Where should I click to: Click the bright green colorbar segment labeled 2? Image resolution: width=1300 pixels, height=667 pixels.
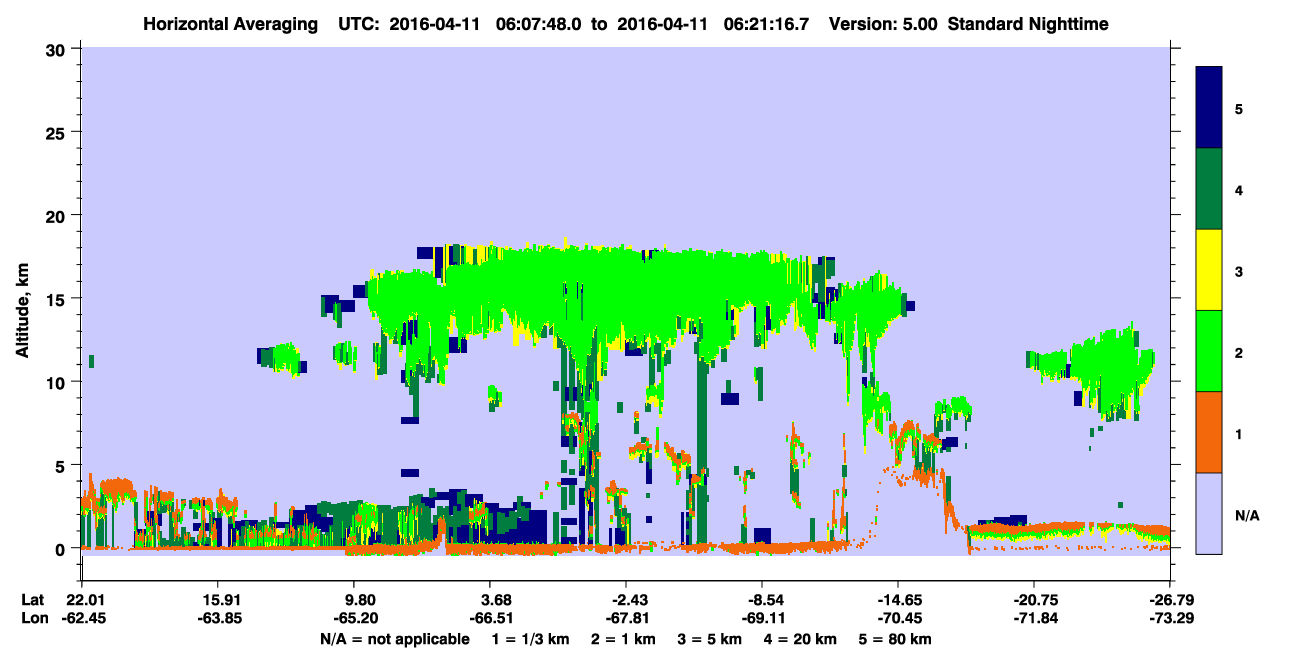(1209, 351)
